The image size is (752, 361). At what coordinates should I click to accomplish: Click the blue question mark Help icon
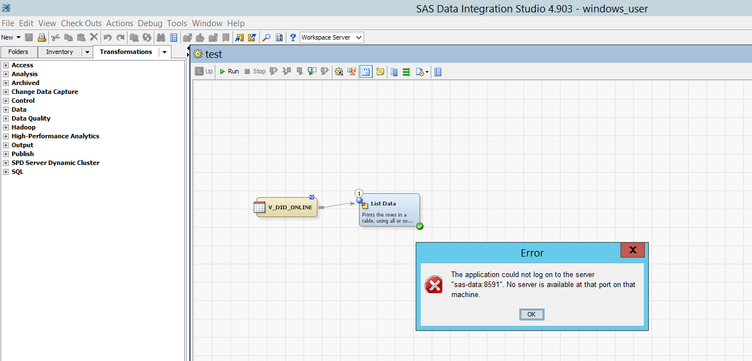[293, 37]
